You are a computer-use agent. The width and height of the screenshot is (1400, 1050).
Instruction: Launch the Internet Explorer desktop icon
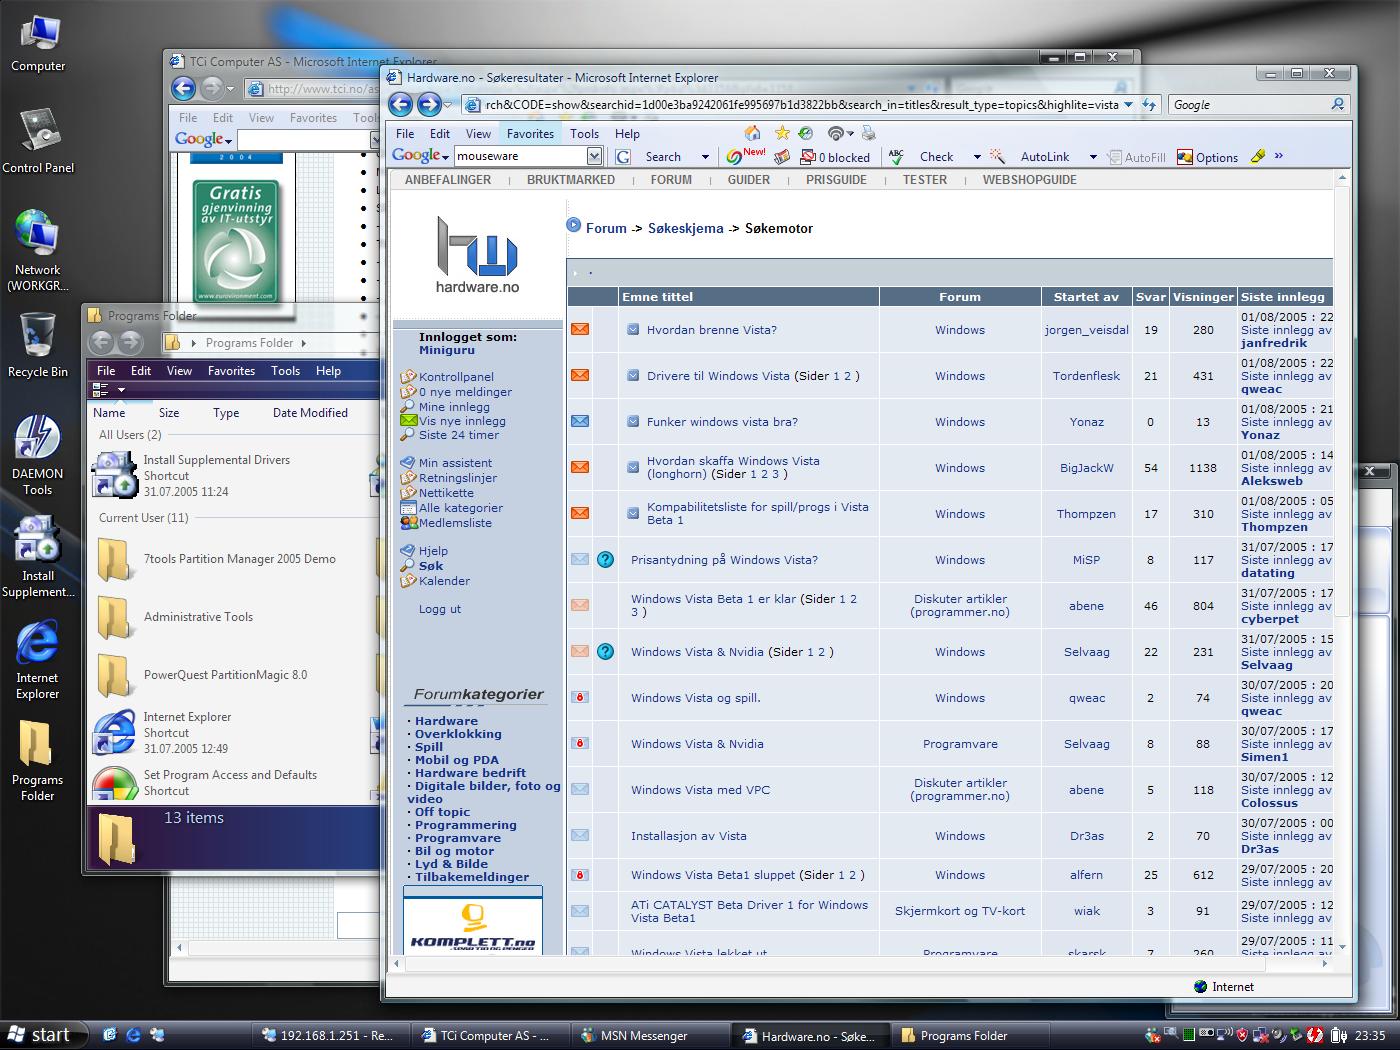pos(38,659)
